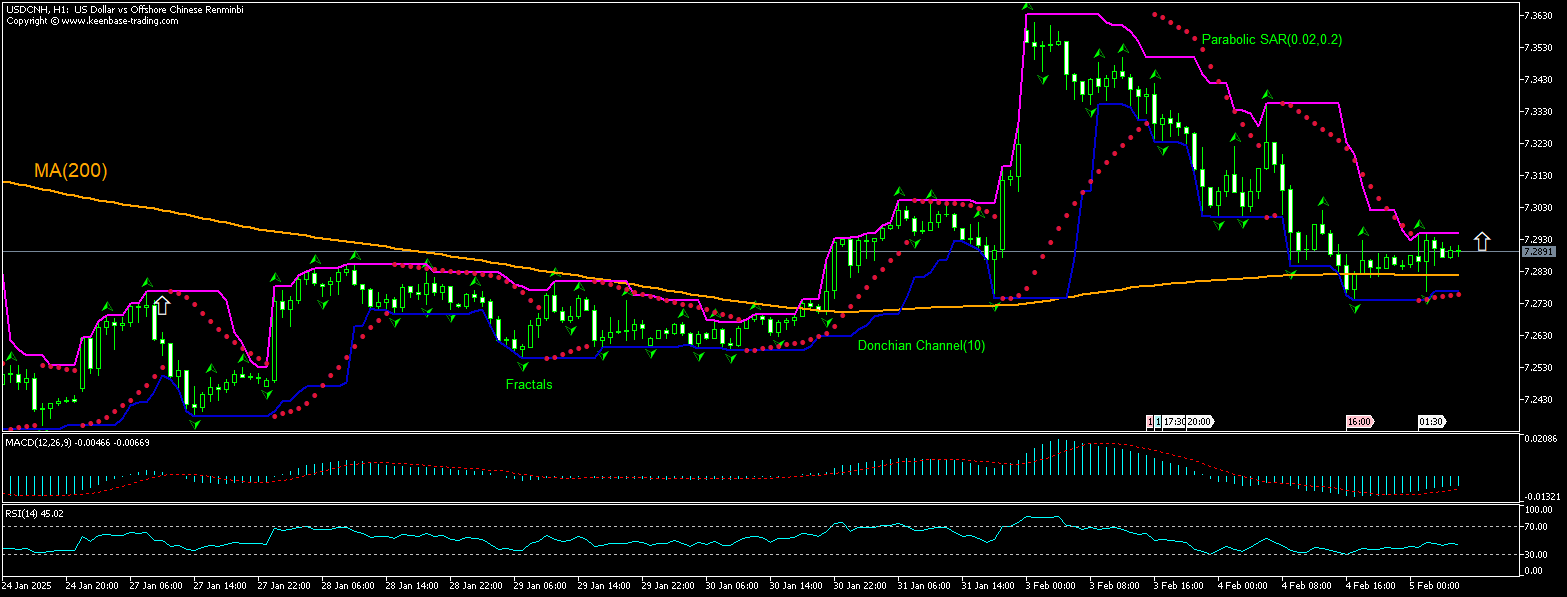Viewport: 1567px width, 597px height.
Task: Click the up fractal arrow atop the highest candle
Action: tap(1027, 7)
